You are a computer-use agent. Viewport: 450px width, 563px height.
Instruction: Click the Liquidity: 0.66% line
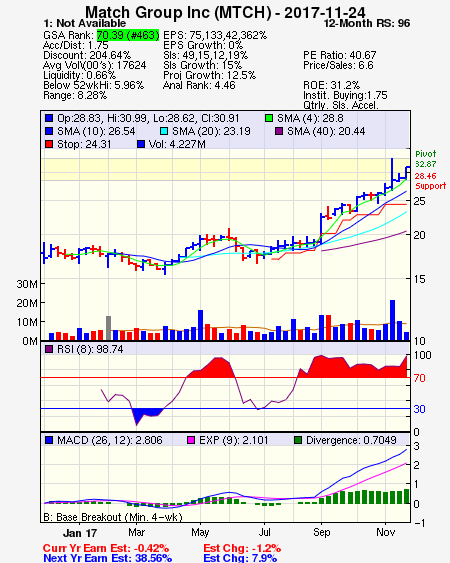coord(79,75)
